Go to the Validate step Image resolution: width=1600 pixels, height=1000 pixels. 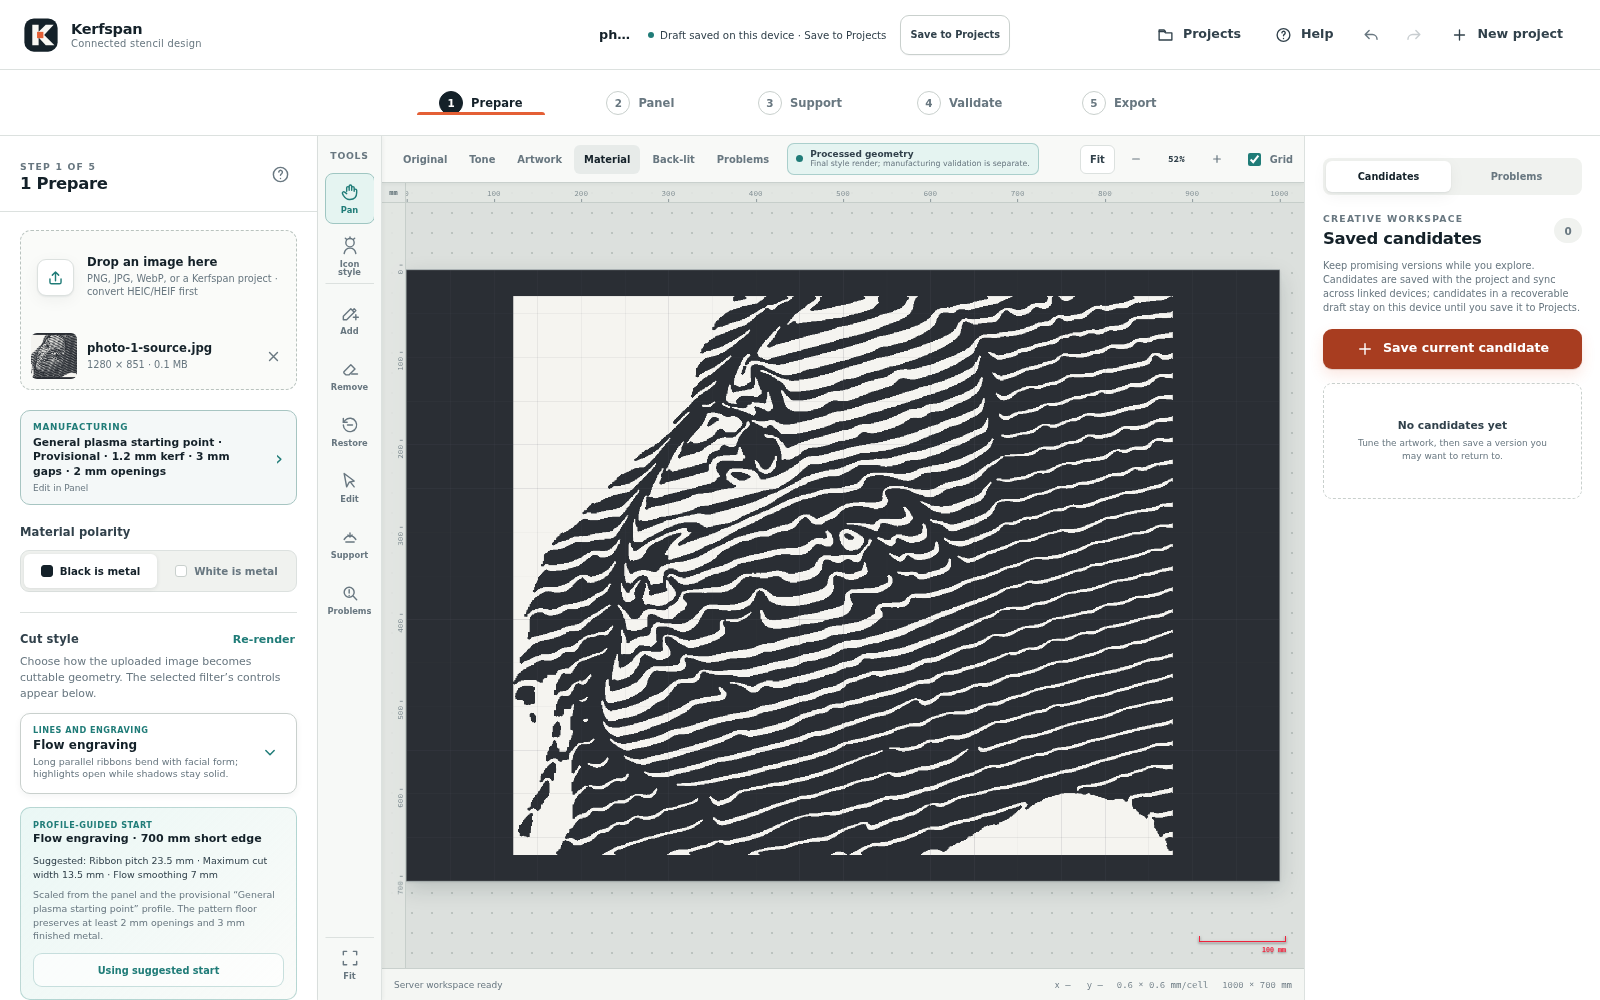pyautogui.click(x=960, y=103)
